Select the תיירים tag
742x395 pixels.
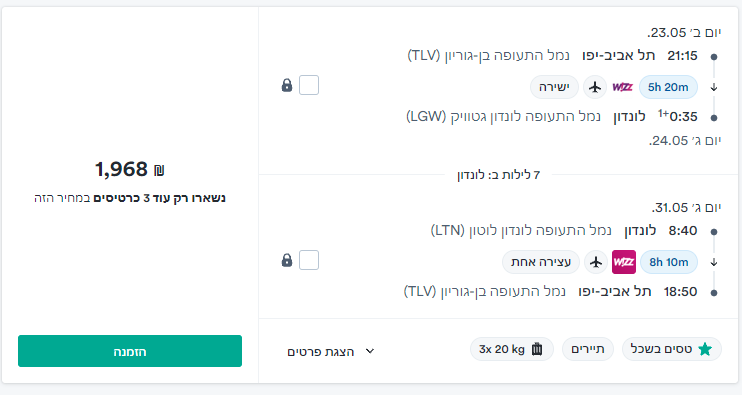588,349
